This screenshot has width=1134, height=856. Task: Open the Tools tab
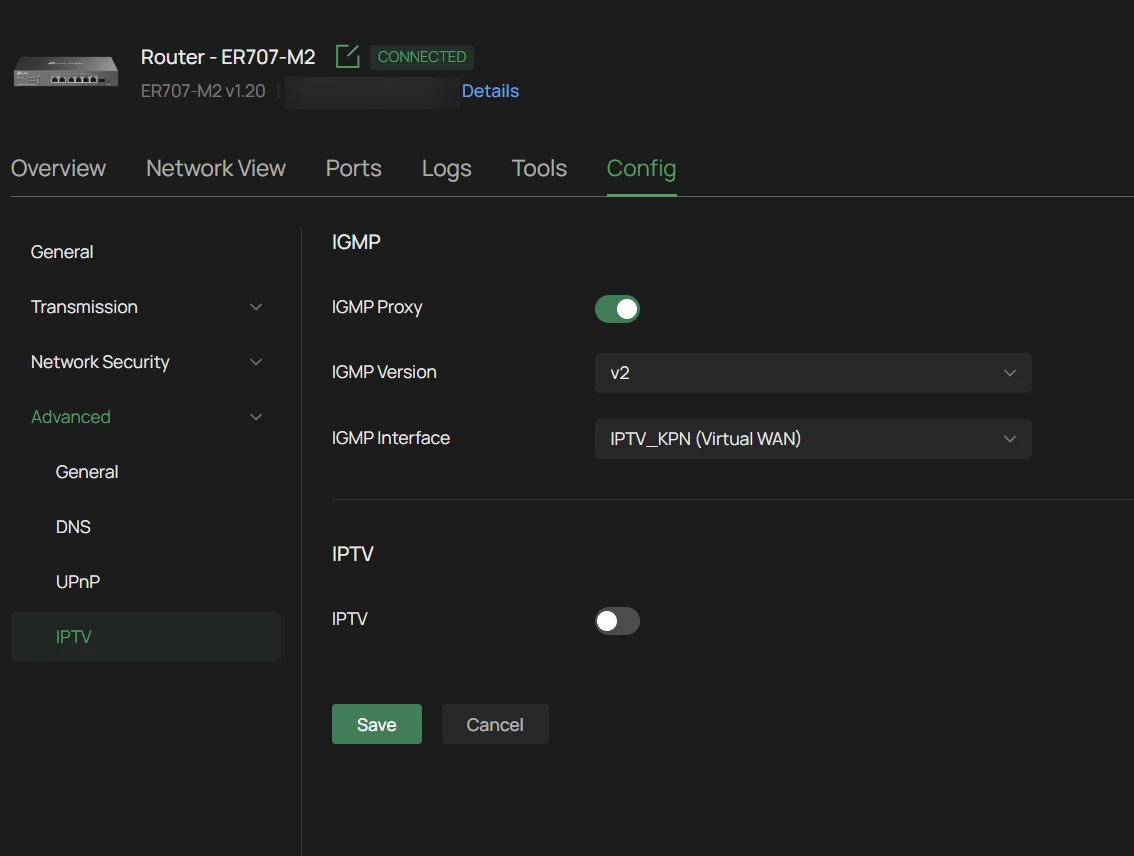tap(539, 168)
